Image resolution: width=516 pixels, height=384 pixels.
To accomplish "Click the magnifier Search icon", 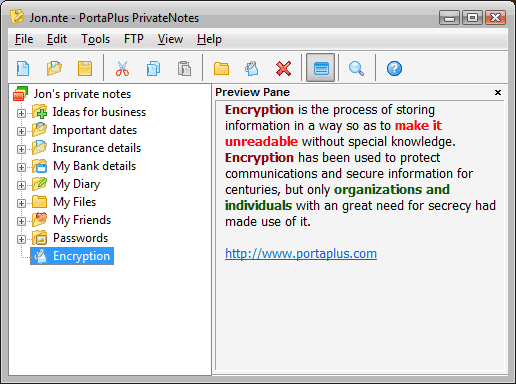I will (x=356, y=68).
